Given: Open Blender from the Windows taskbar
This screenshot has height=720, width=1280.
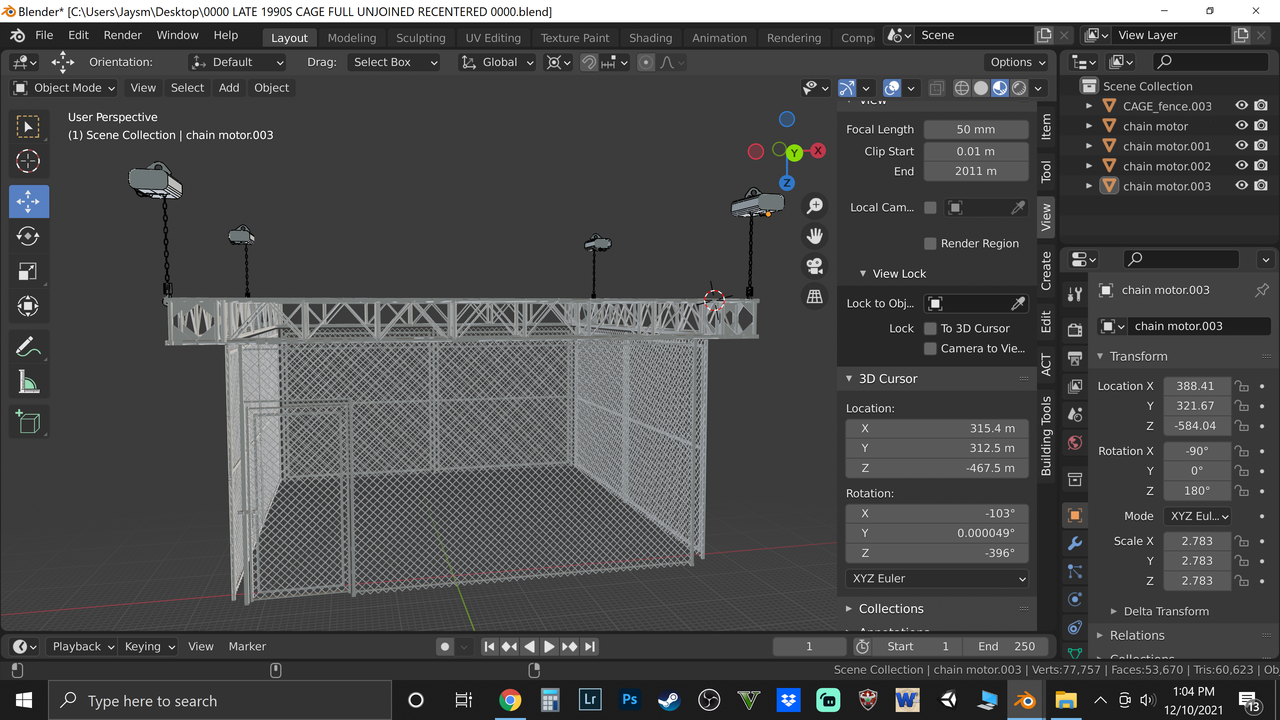Looking at the screenshot, I should [x=1025, y=700].
